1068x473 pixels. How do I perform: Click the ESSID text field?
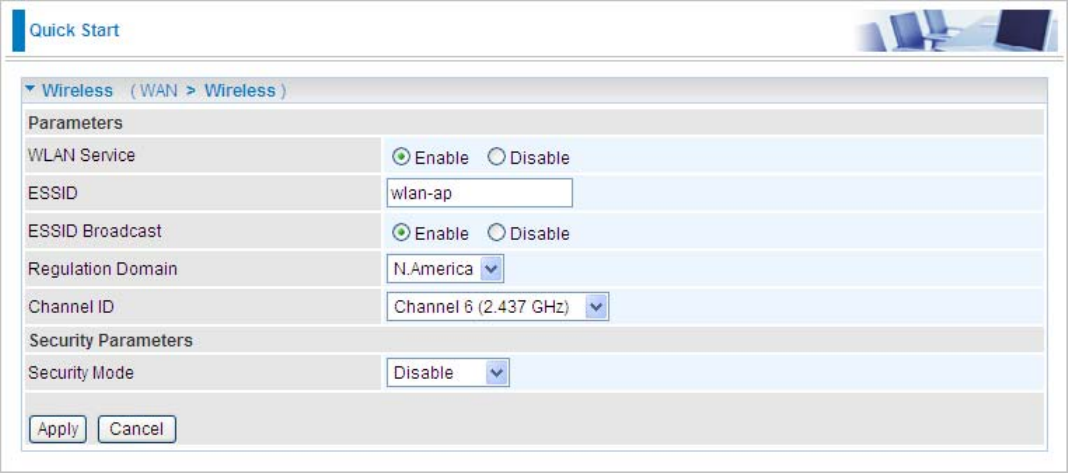click(x=480, y=193)
